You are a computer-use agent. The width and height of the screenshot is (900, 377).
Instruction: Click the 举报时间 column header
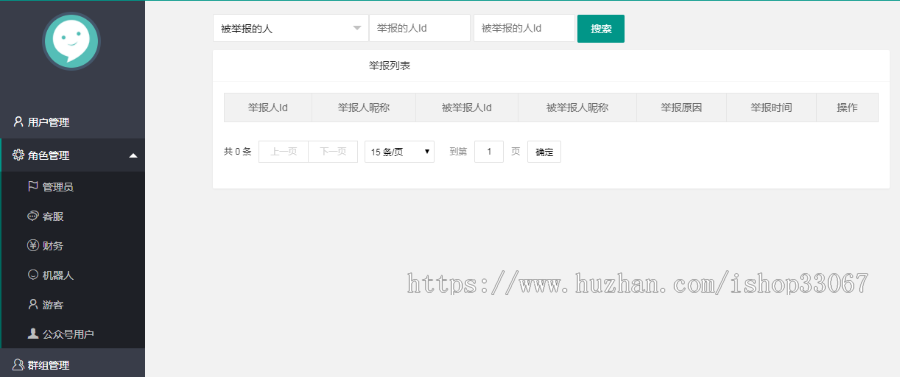[771, 107]
